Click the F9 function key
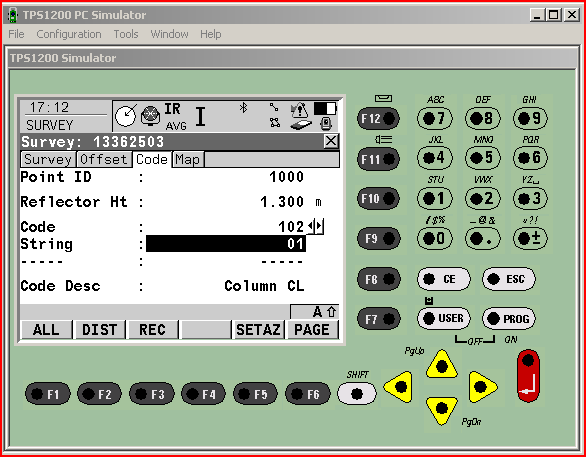 (x=378, y=238)
